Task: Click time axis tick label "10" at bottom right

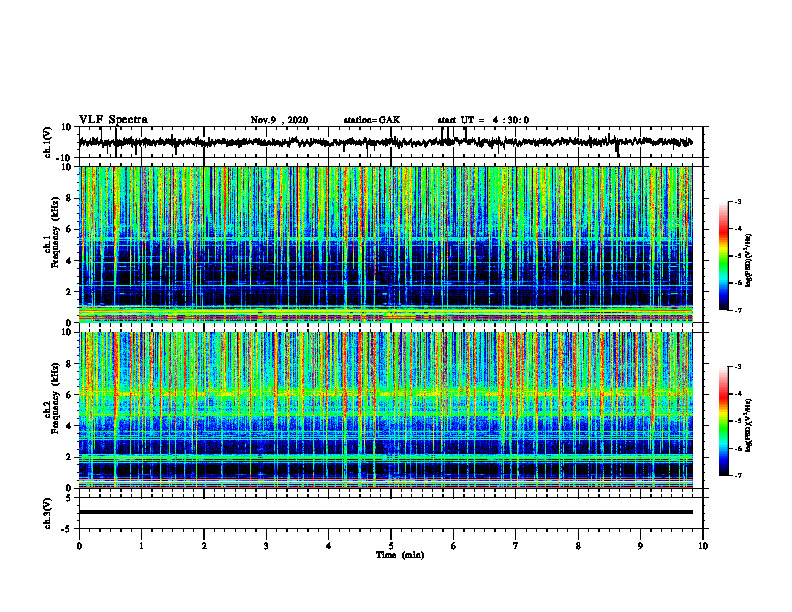Action: click(703, 546)
